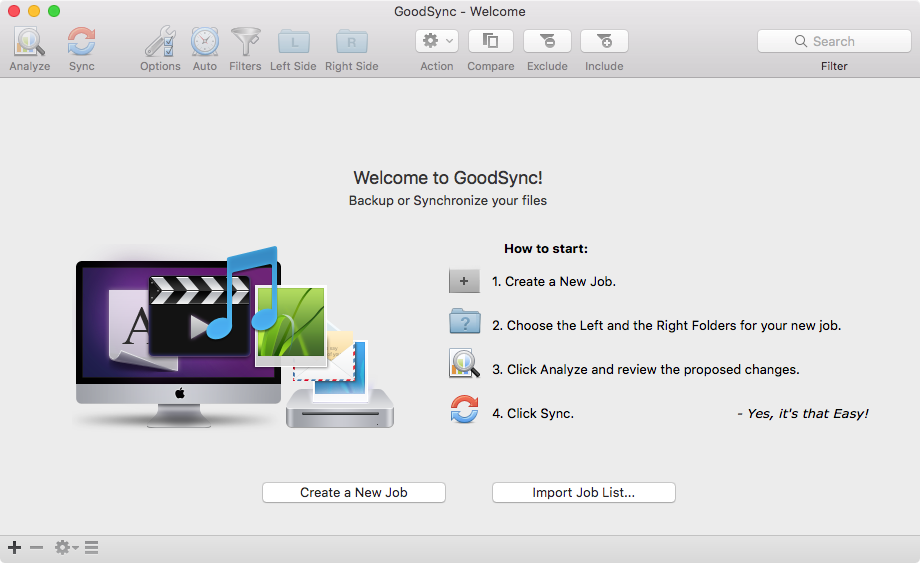The height and width of the screenshot is (563, 920).
Task: Add a job with bottom plus icon
Action: pyautogui.click(x=15, y=548)
